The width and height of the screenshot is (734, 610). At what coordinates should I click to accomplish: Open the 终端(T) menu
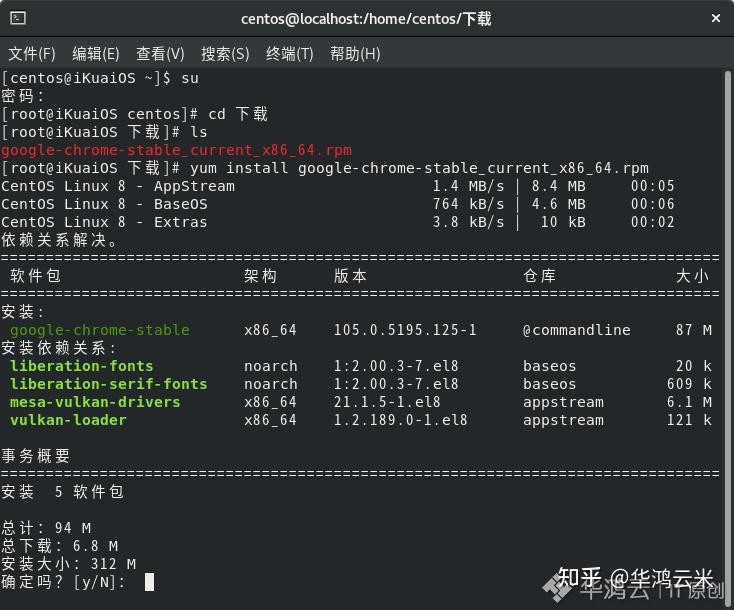pyautogui.click(x=289, y=54)
